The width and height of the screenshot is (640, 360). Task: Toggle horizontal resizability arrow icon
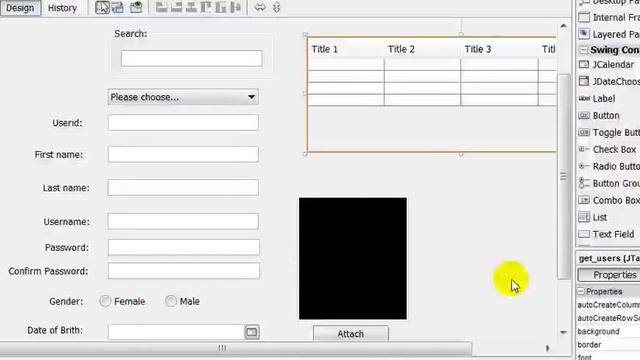click(260, 7)
